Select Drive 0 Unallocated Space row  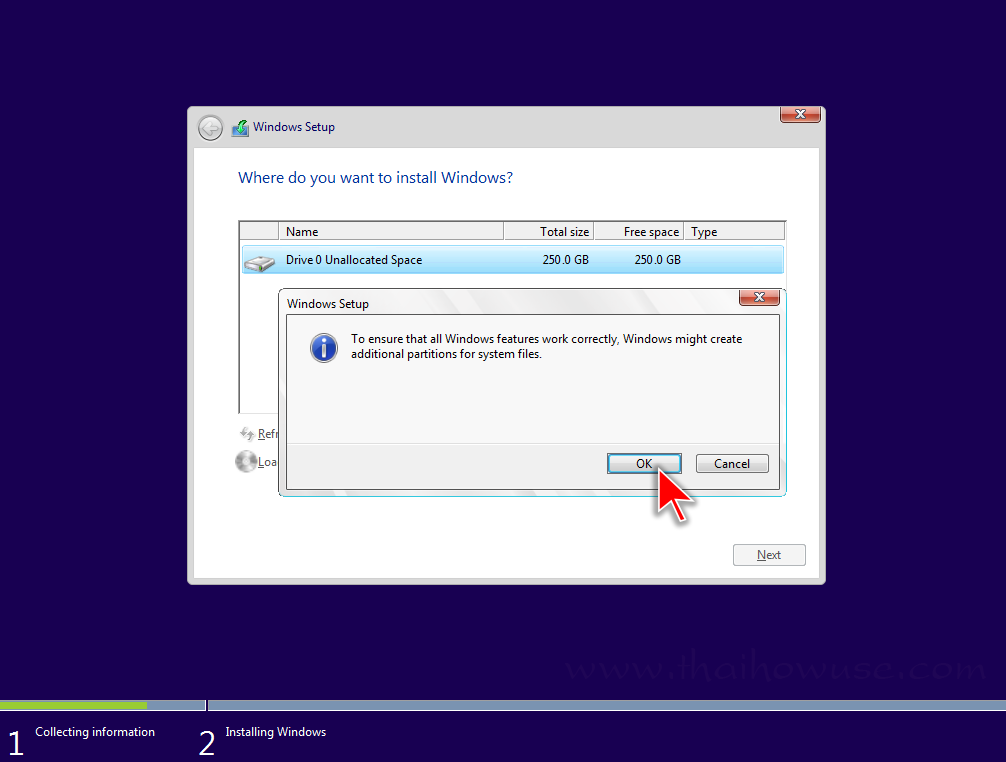(513, 260)
